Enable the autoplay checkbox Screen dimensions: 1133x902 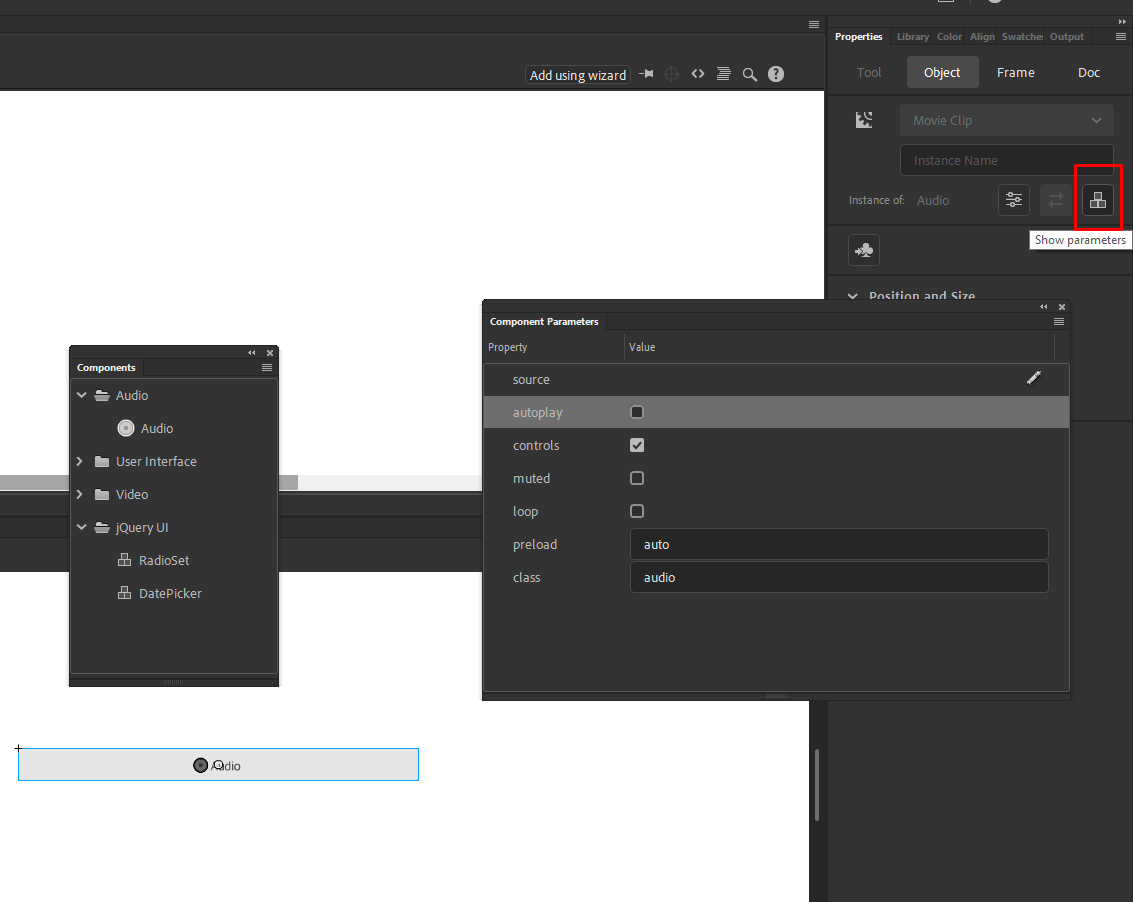tap(636, 412)
